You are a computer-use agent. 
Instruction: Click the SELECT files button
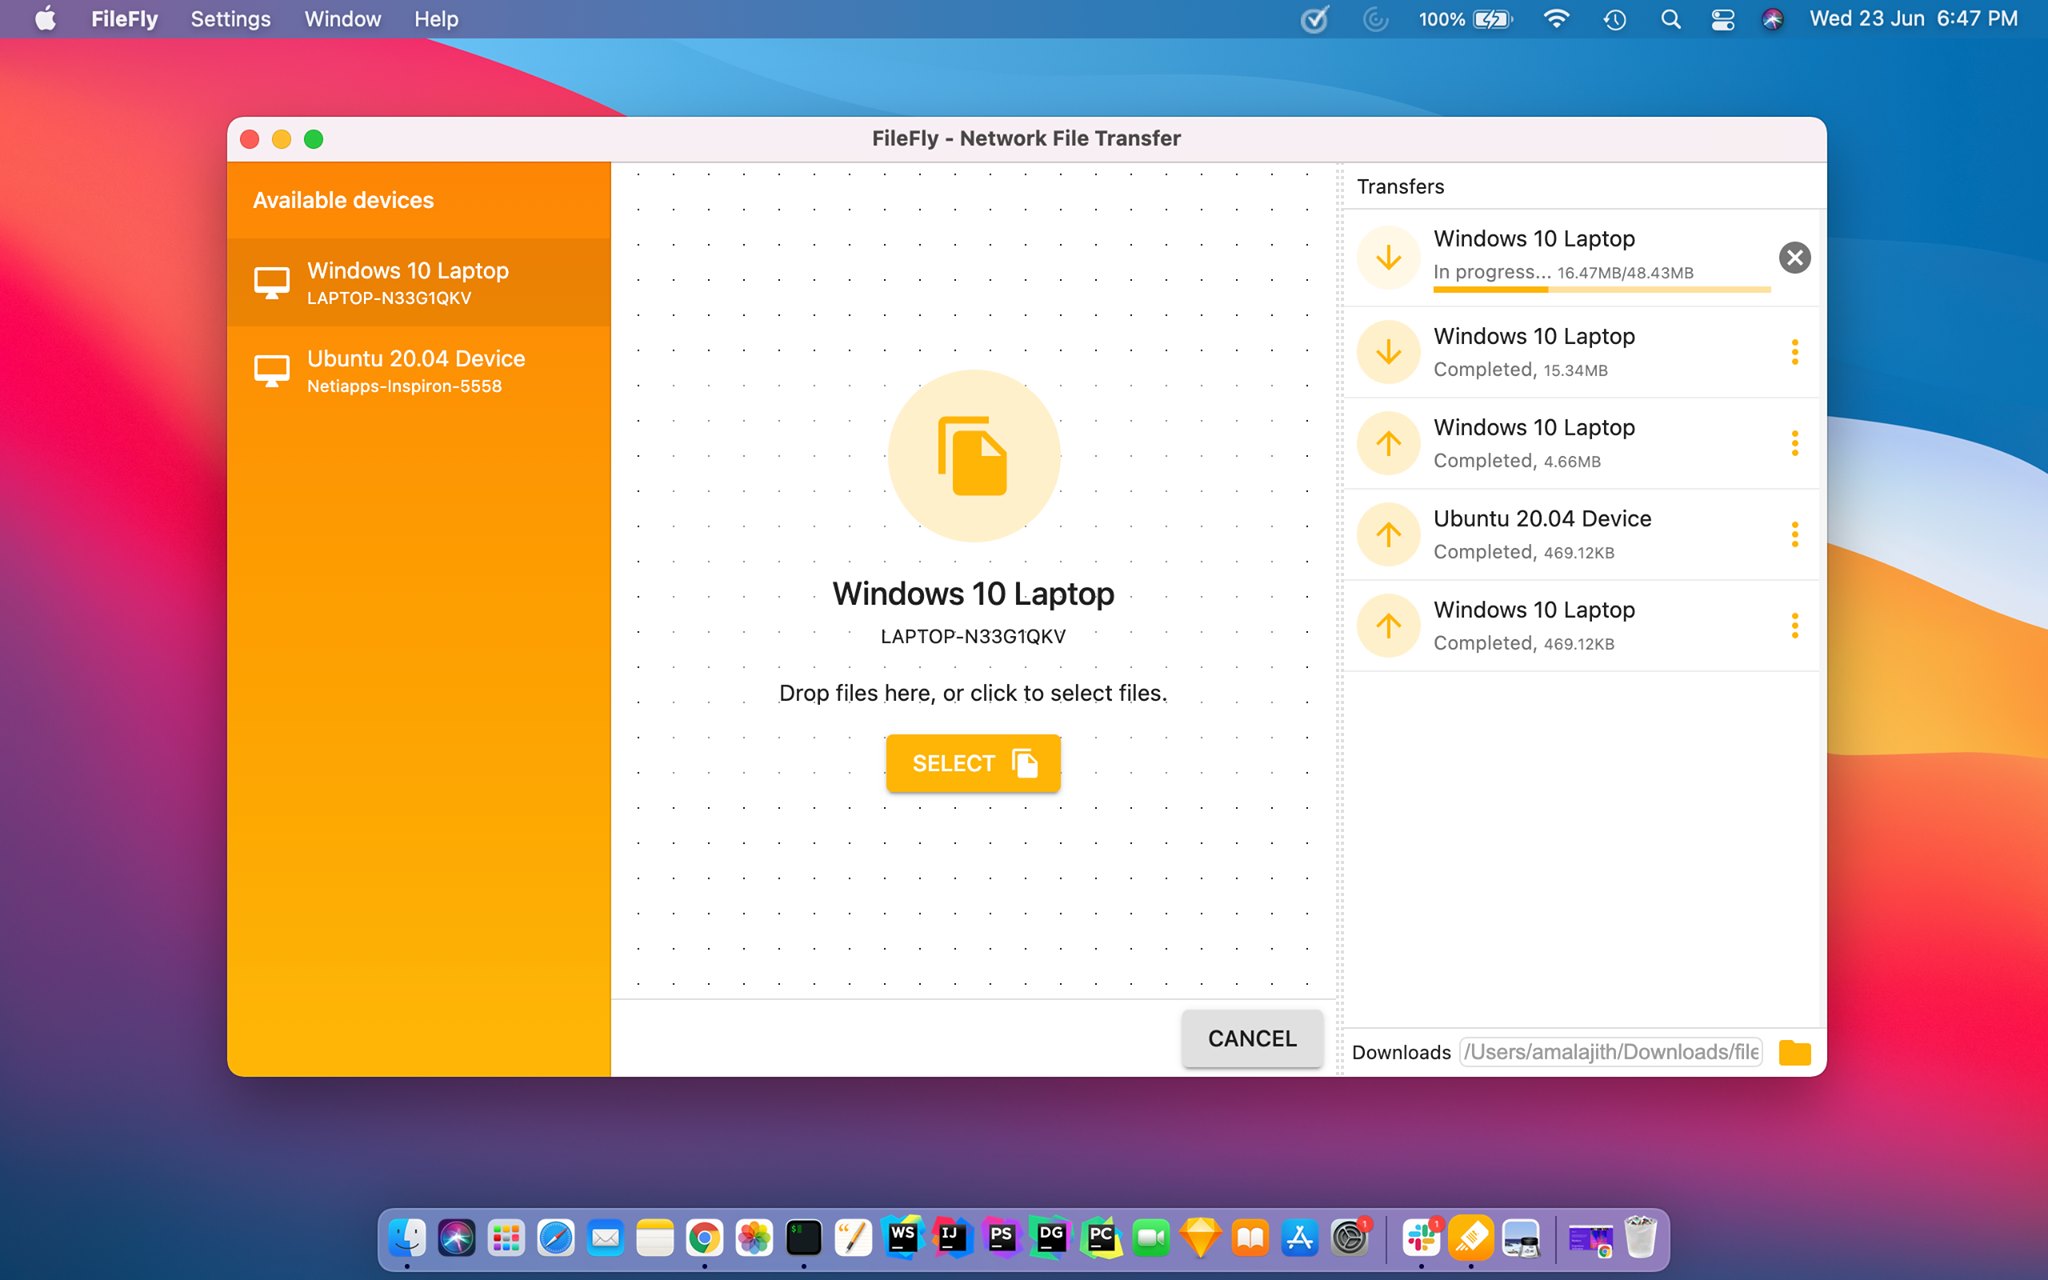click(973, 763)
